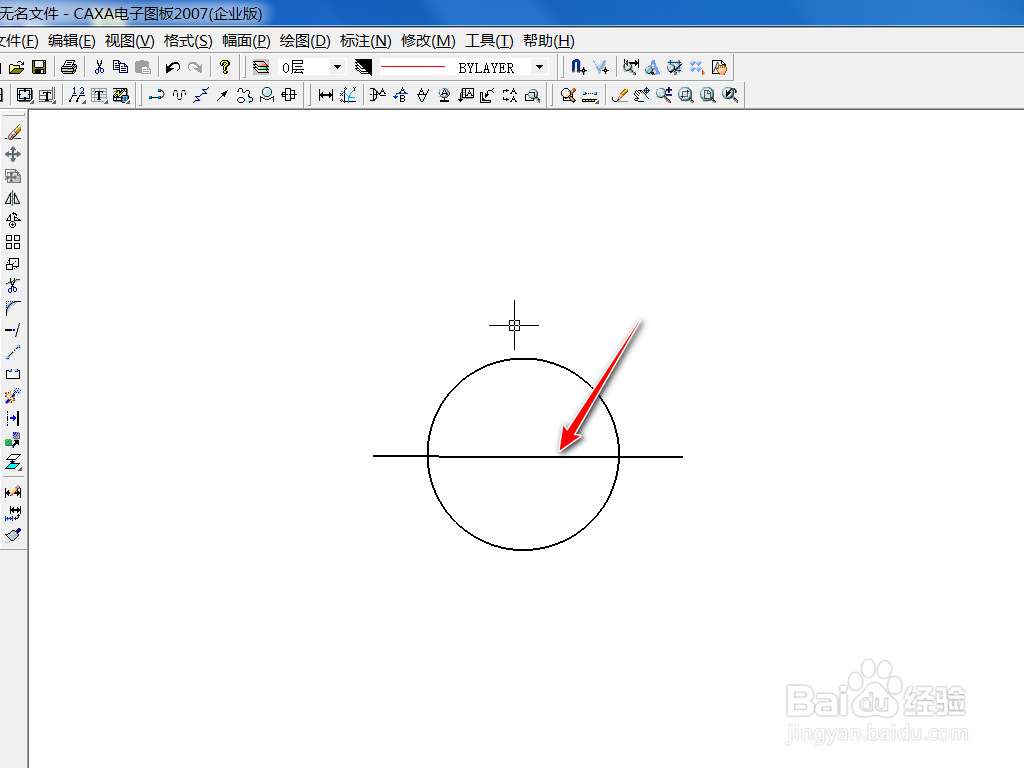The image size is (1024, 768).
Task: Expand the BYLAYER linetype dropdown arrow
Action: pyautogui.click(x=539, y=67)
